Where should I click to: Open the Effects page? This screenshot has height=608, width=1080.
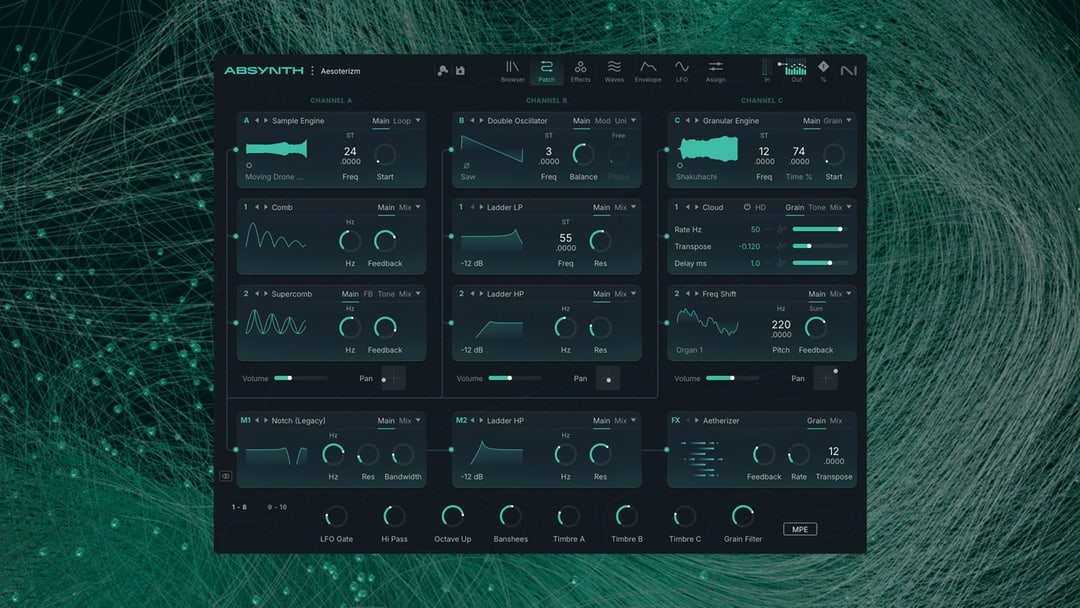pyautogui.click(x=580, y=71)
